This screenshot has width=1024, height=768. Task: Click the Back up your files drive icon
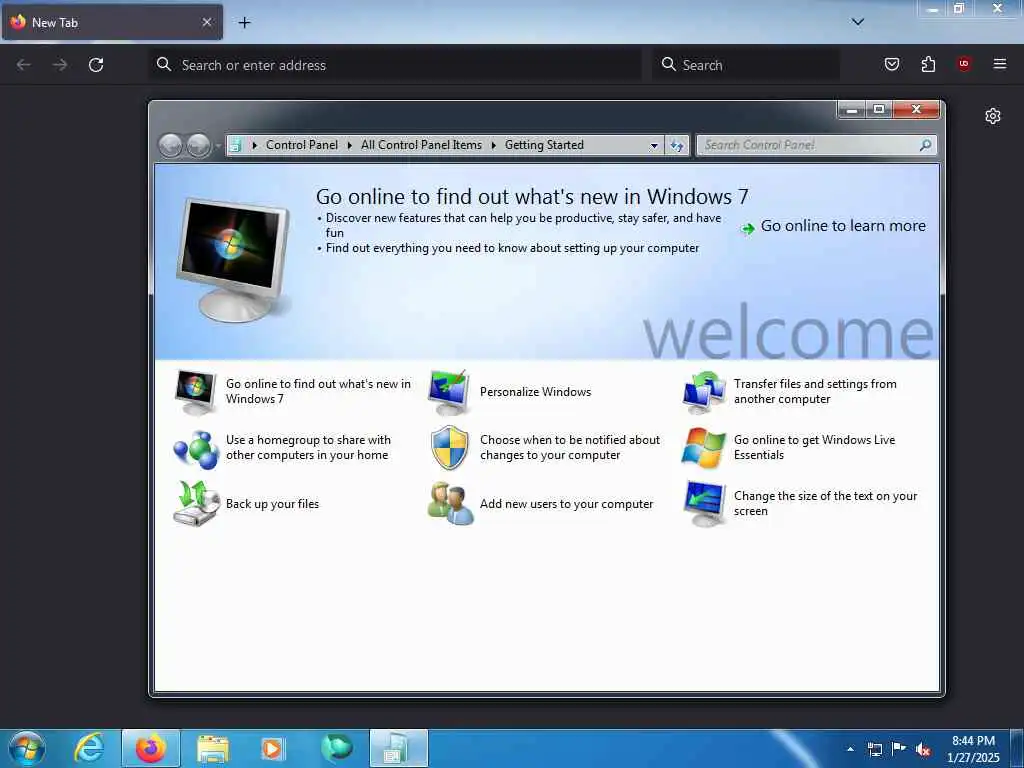tap(196, 504)
